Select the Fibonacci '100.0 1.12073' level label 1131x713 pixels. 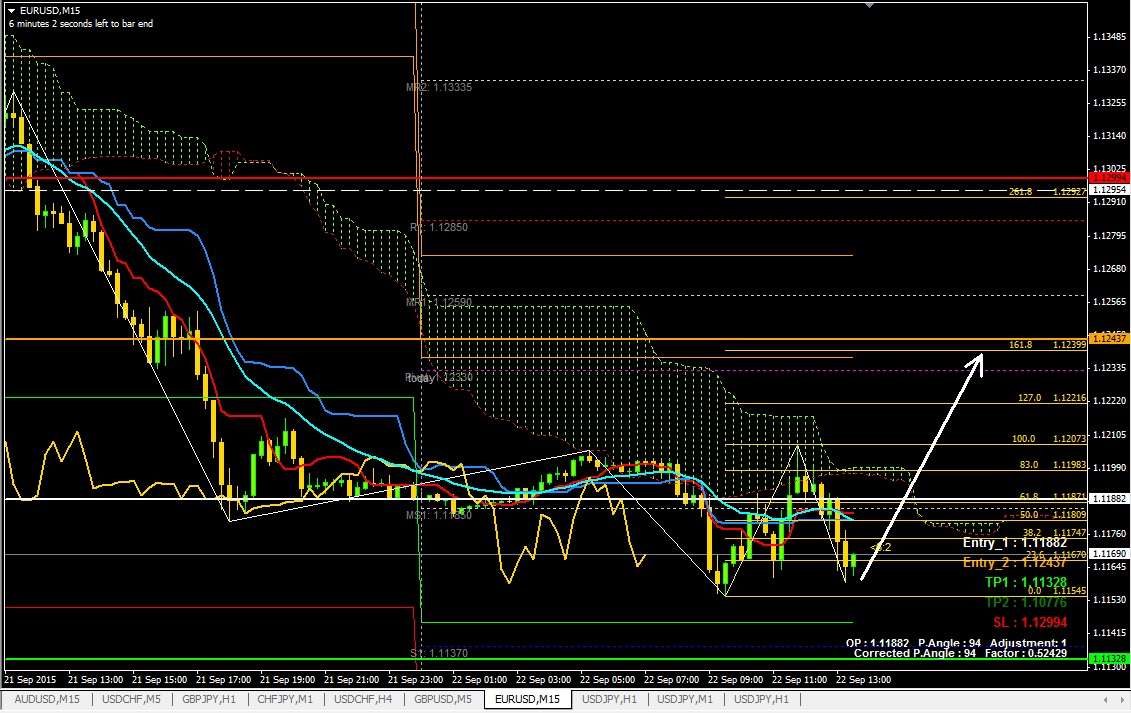click(1049, 439)
